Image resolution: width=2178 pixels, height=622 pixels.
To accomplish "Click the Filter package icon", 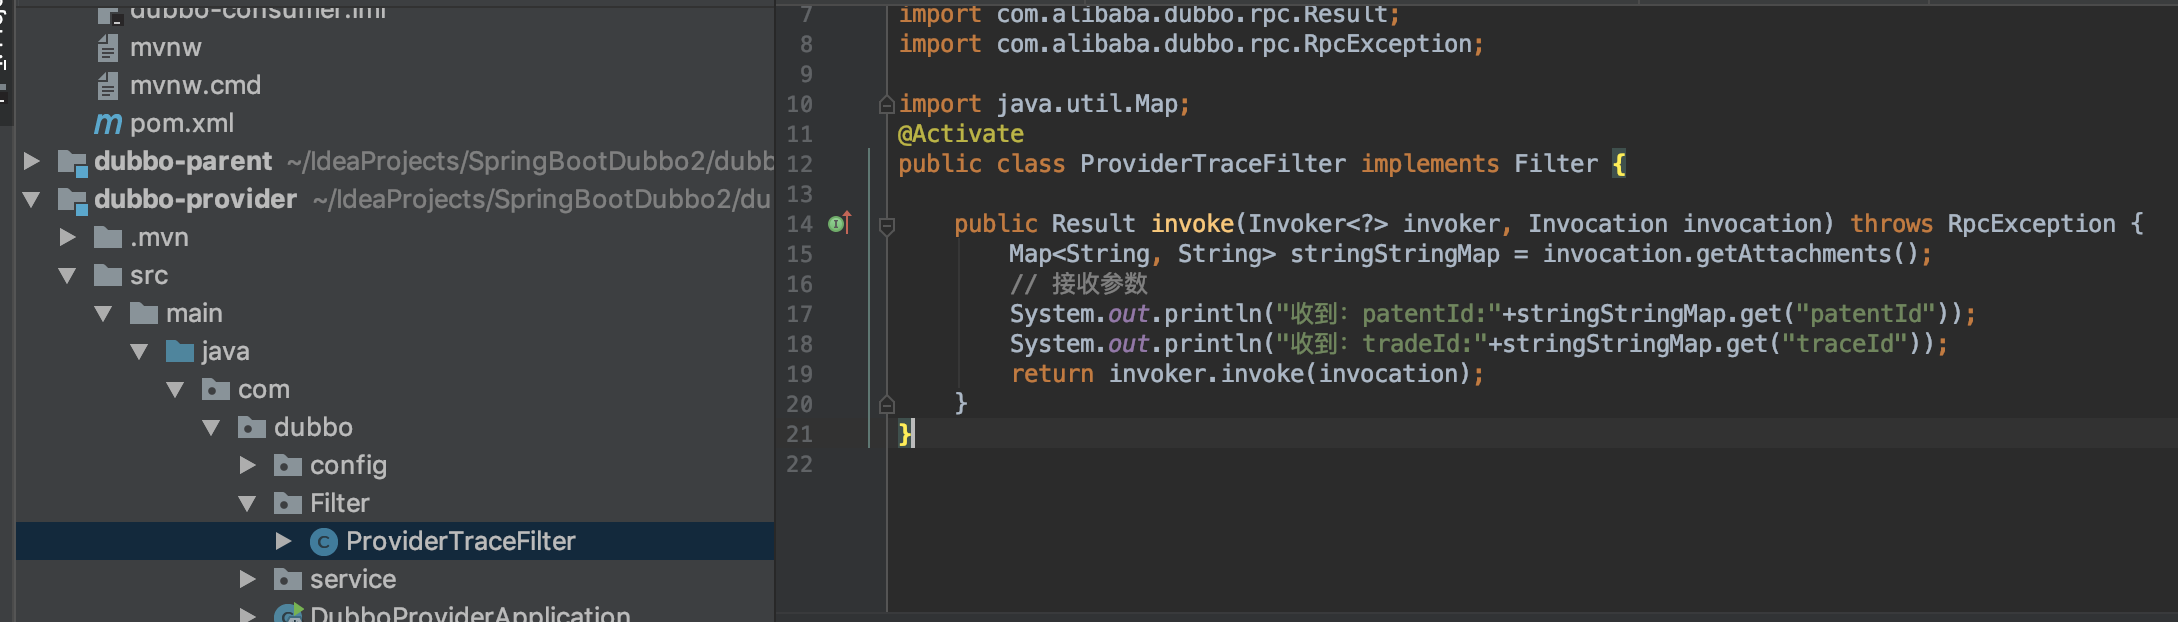I will pos(288,504).
